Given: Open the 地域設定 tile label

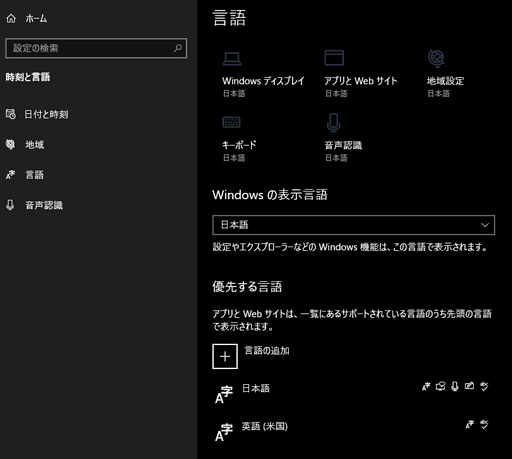Looking at the screenshot, I should tap(446, 81).
